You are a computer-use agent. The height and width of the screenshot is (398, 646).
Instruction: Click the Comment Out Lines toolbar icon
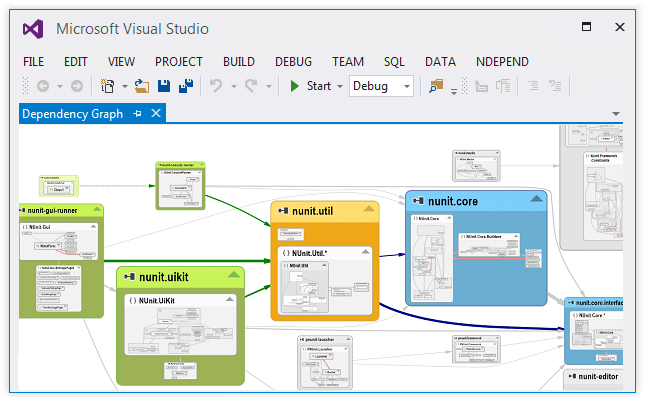[x=533, y=86]
